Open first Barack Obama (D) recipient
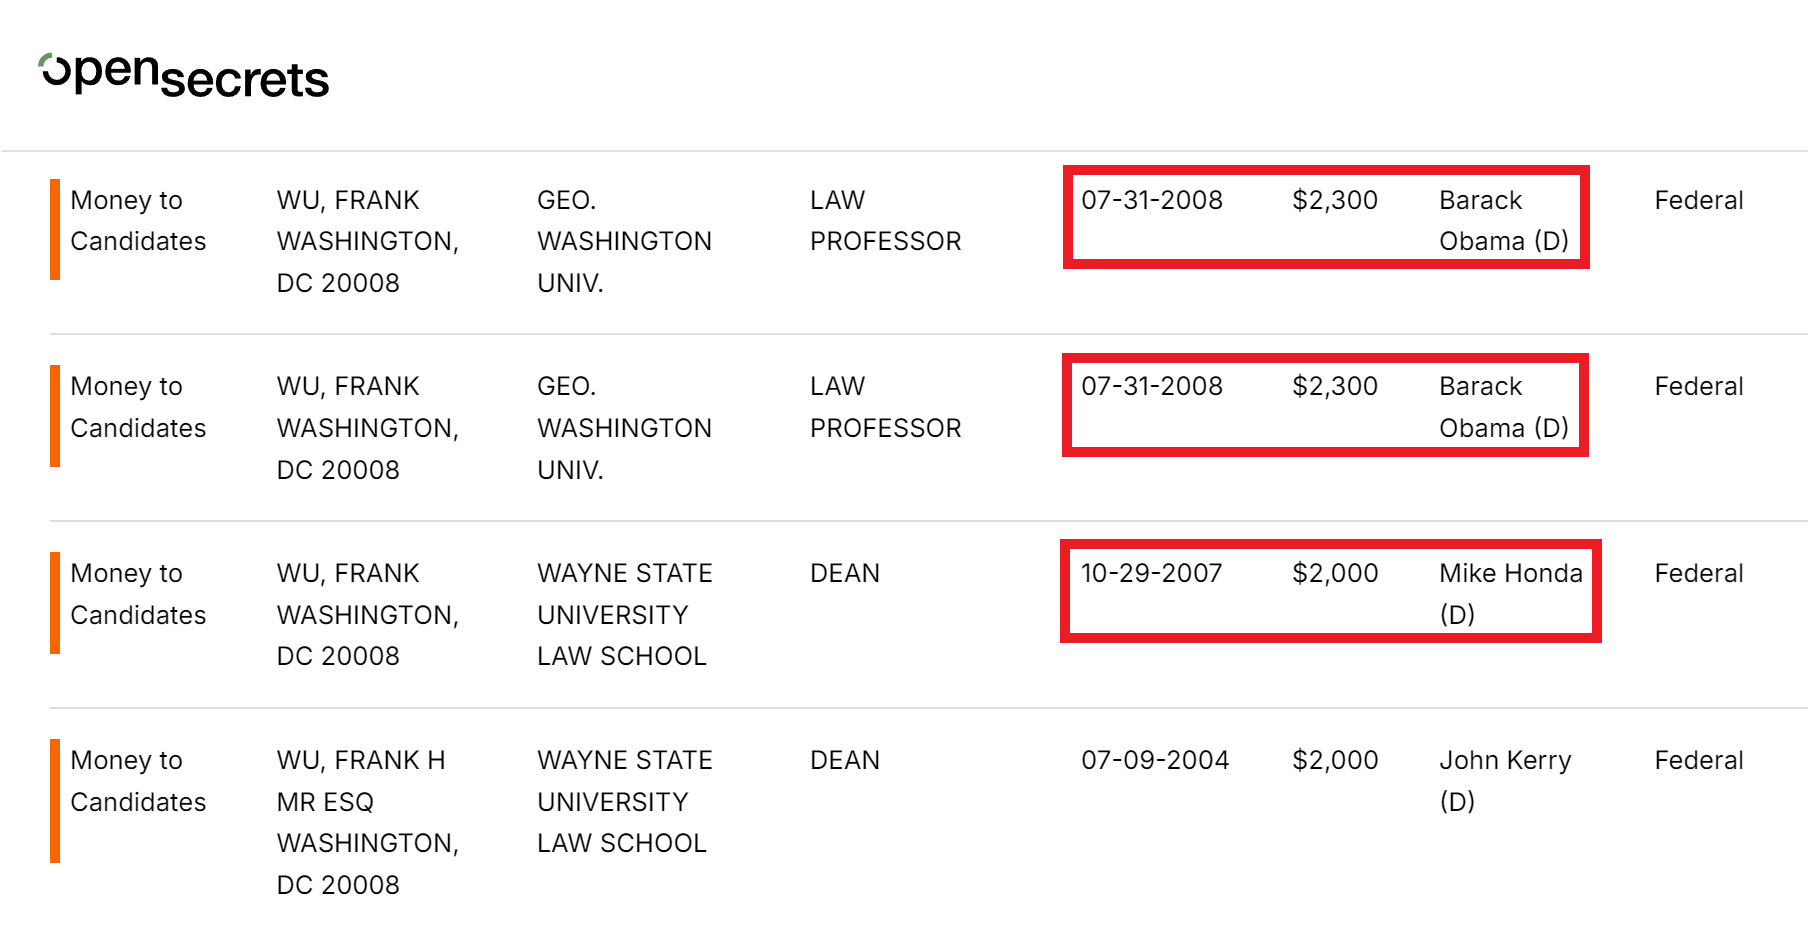This screenshot has width=1810, height=928. (1504, 221)
